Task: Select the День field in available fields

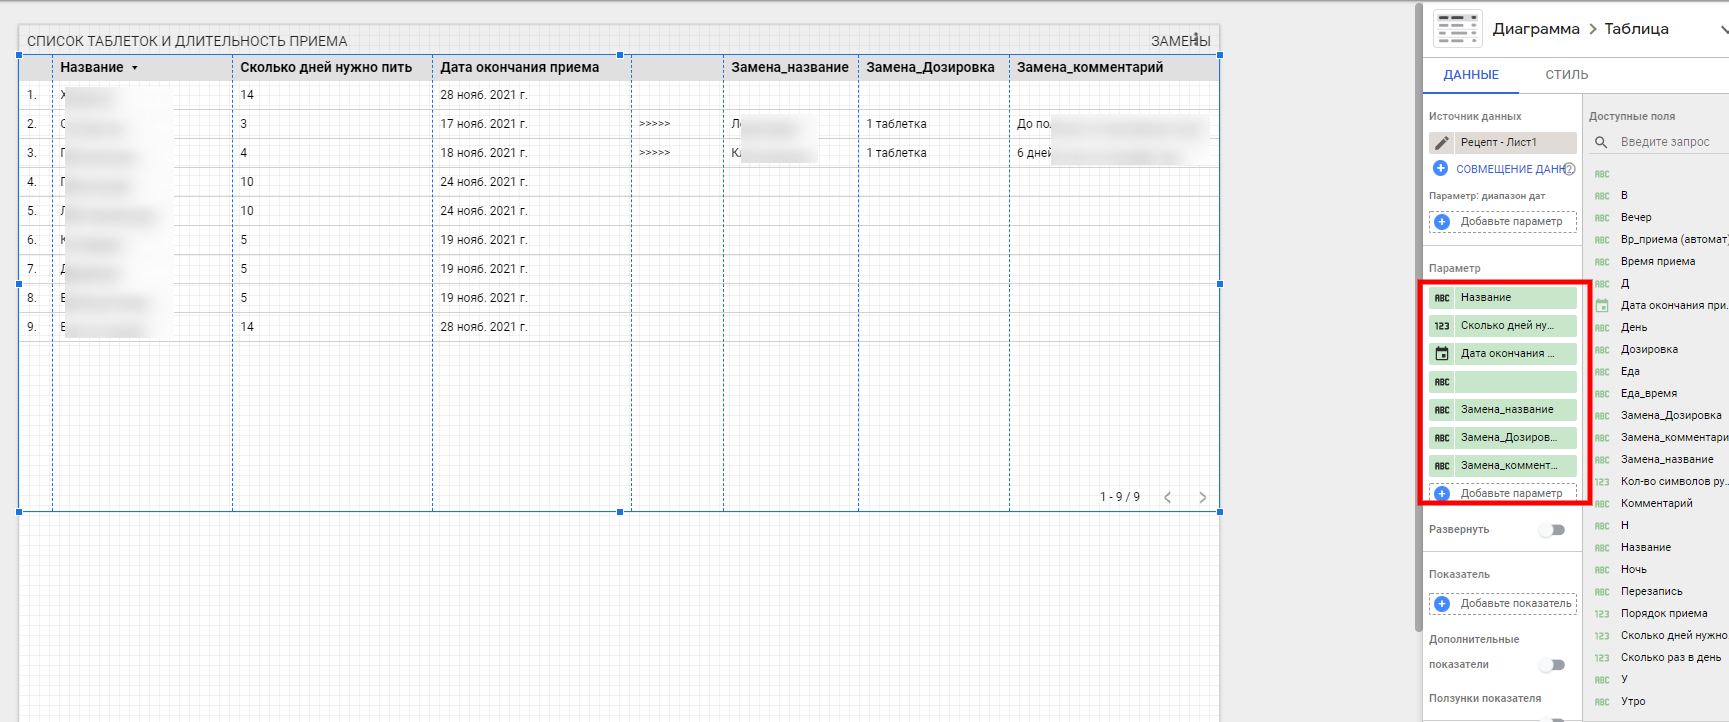Action: point(1634,328)
